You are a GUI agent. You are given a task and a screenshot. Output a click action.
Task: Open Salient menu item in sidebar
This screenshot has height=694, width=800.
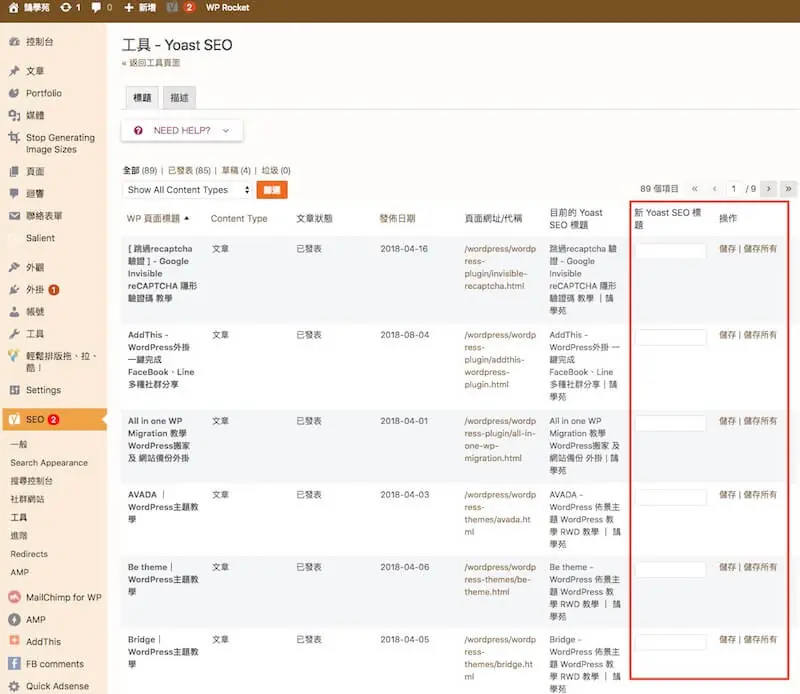pos(40,238)
